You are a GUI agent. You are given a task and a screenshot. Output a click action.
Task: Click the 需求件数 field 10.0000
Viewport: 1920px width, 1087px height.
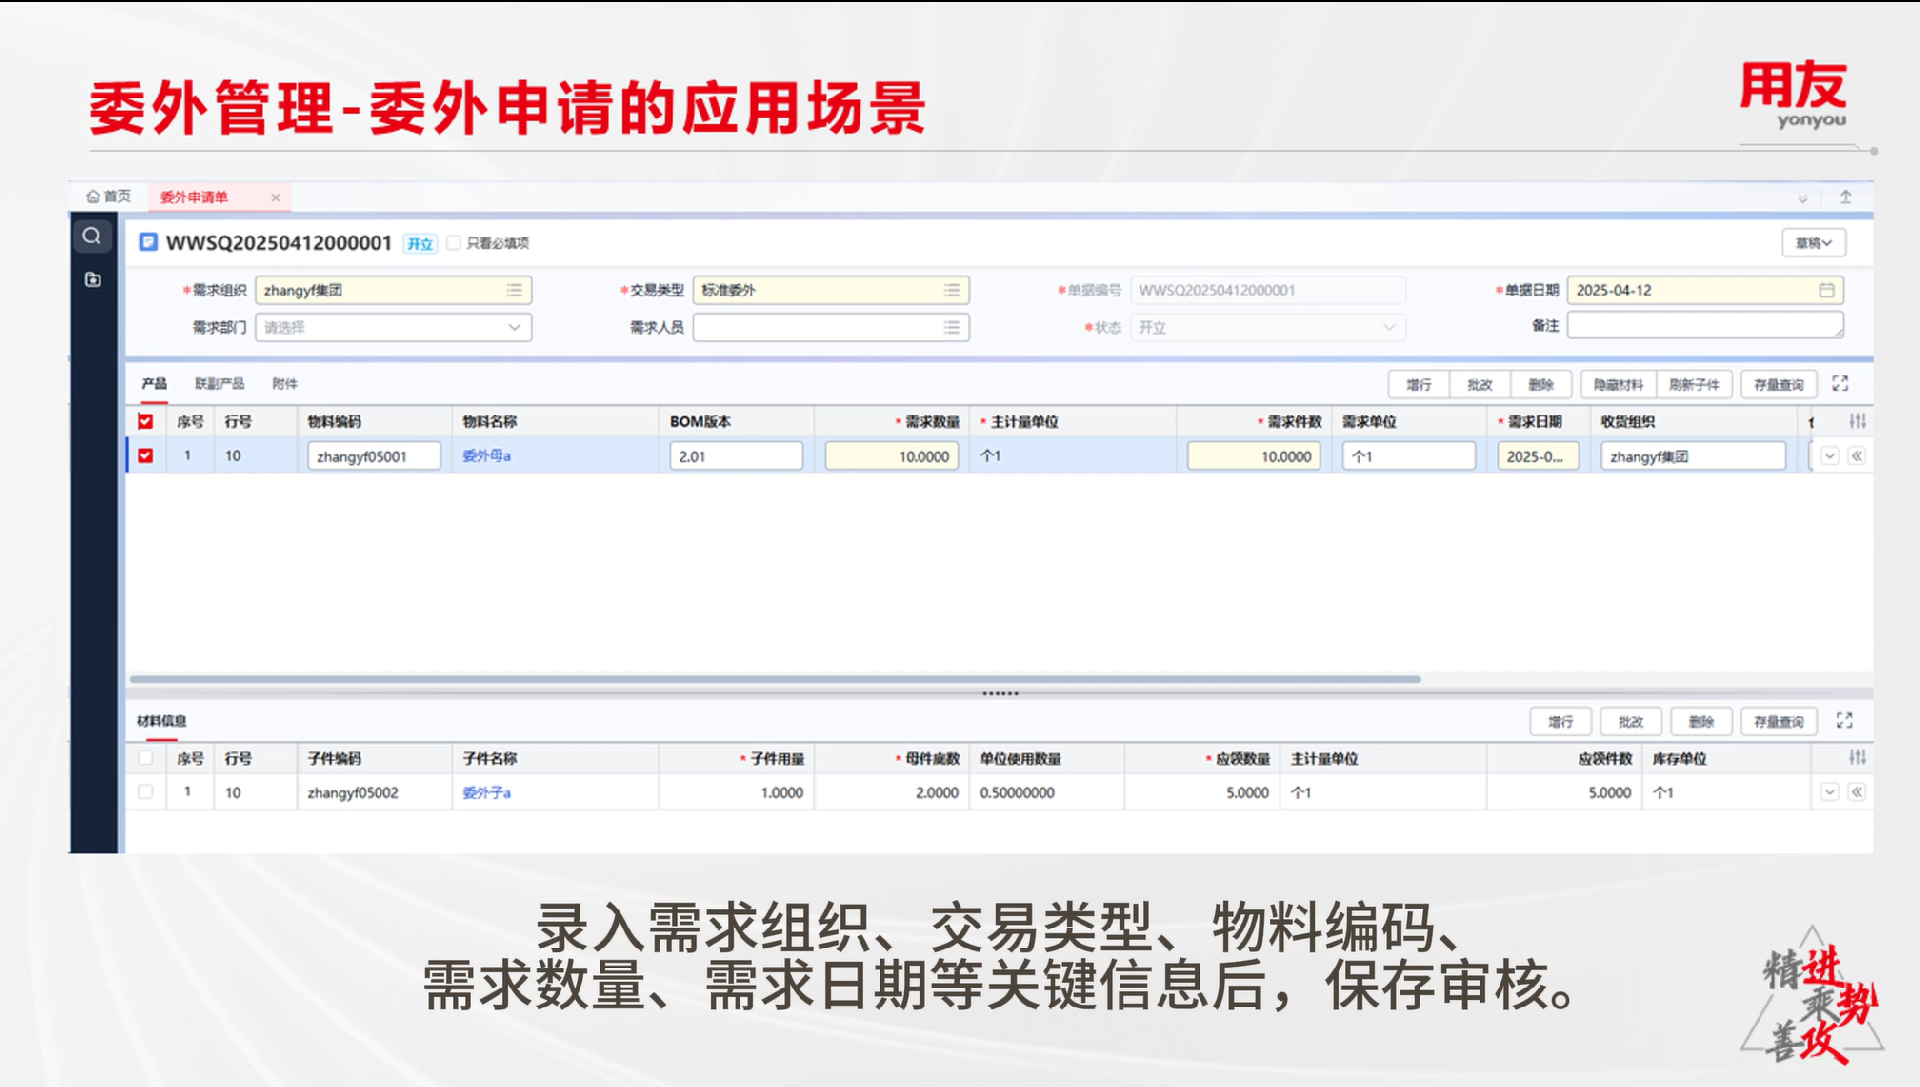1254,456
